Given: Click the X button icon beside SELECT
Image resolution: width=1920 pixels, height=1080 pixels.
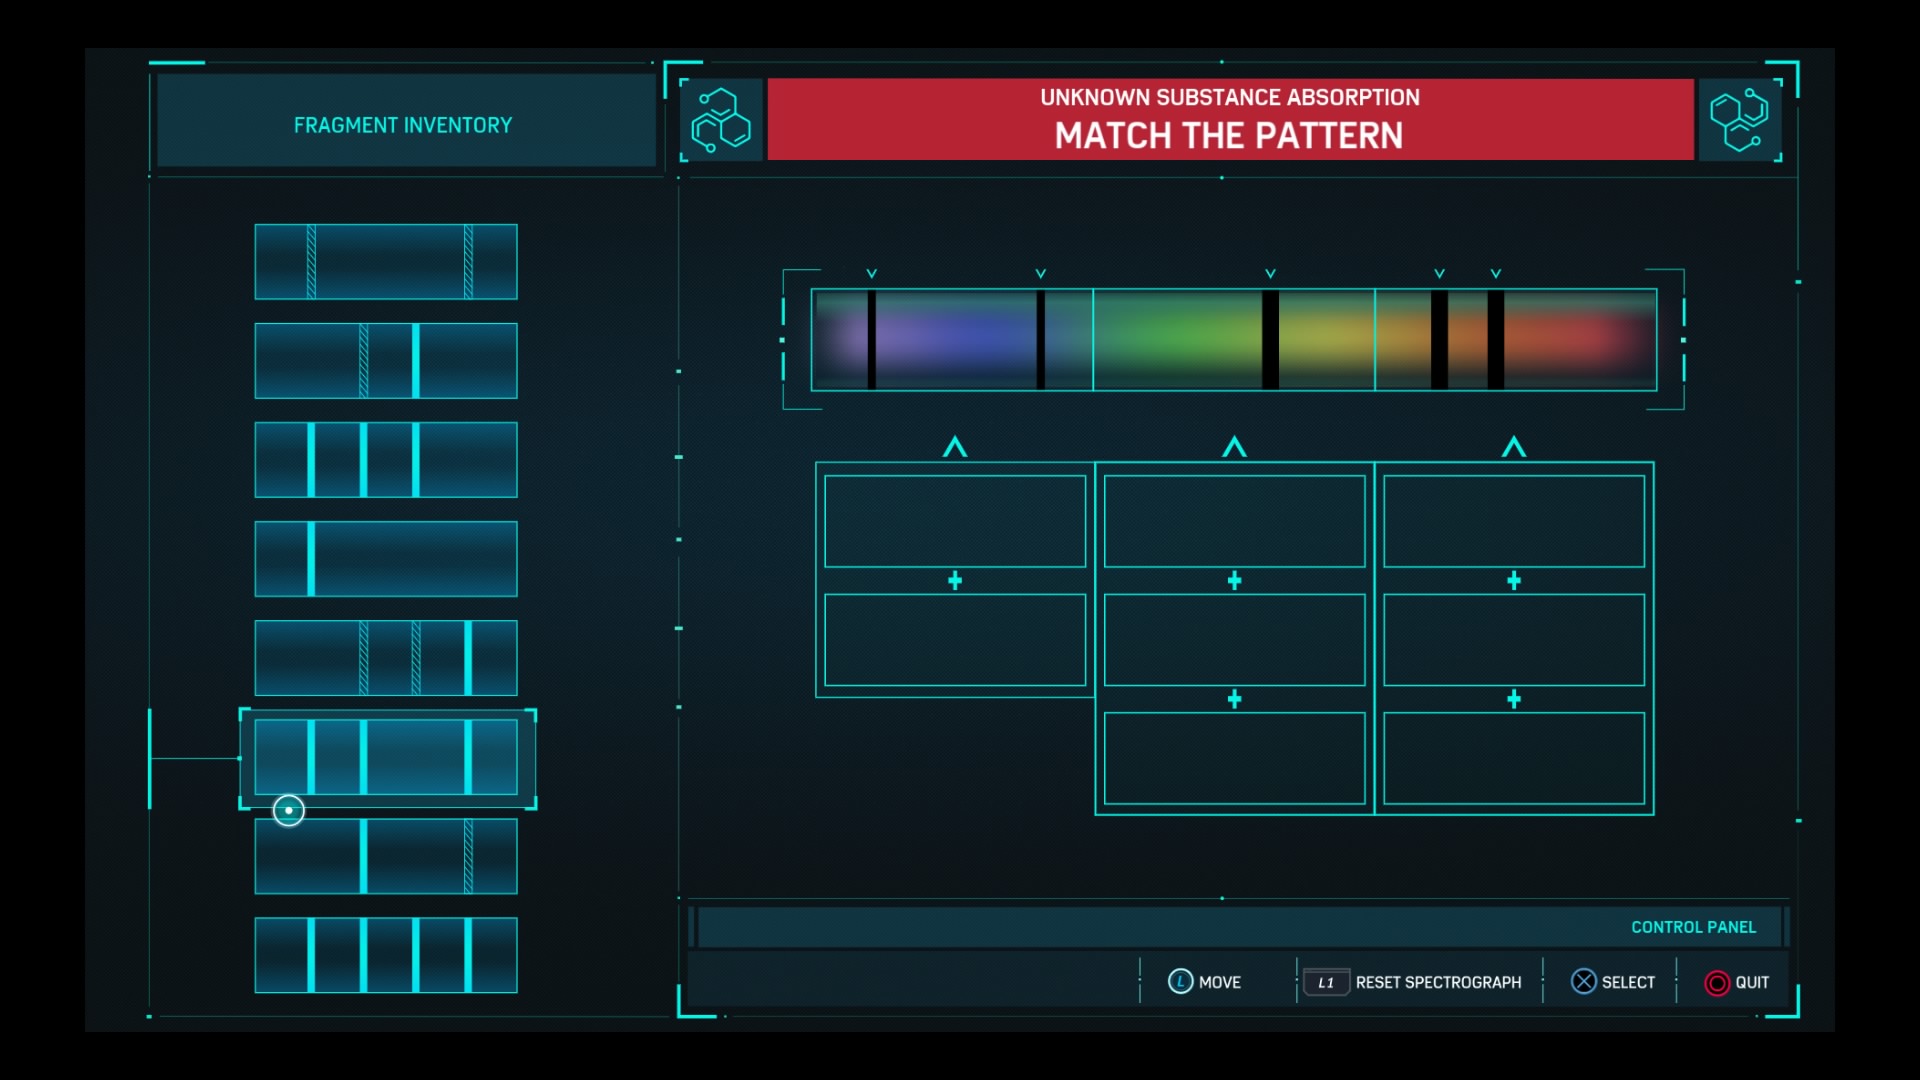Looking at the screenshot, I should coord(1584,982).
